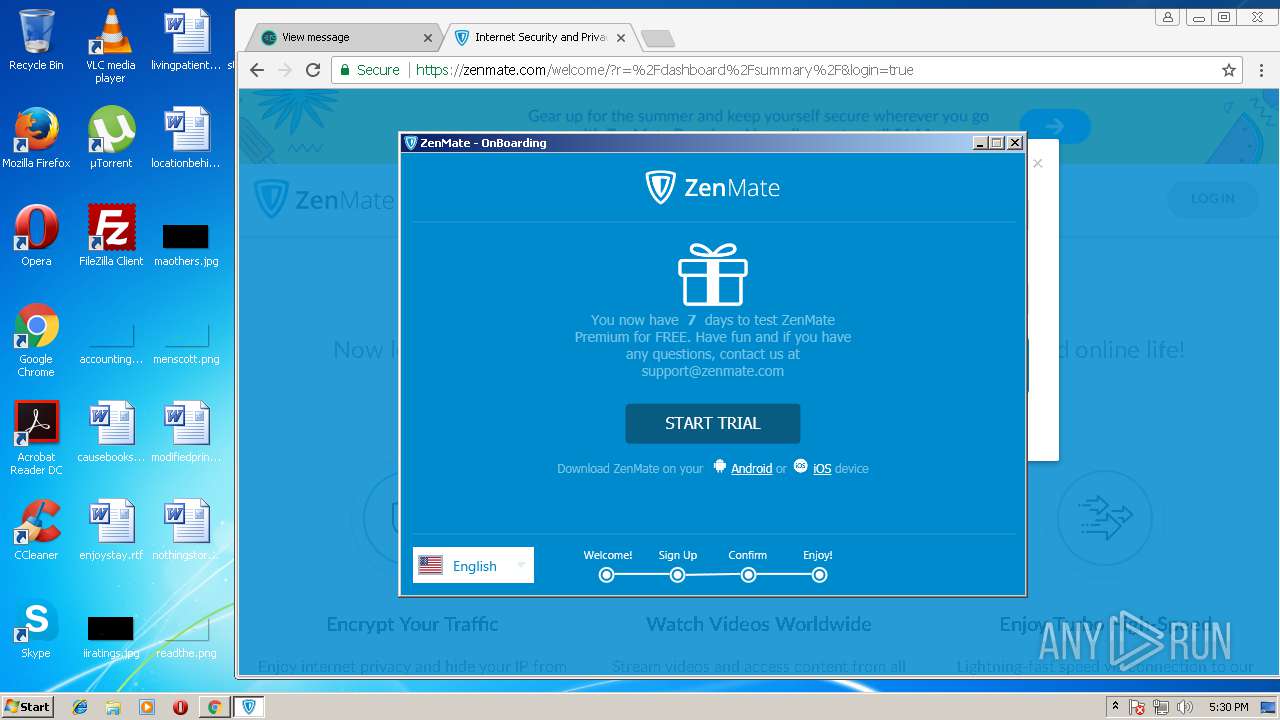Click the gift box icon
1280x720 pixels.
[712, 274]
